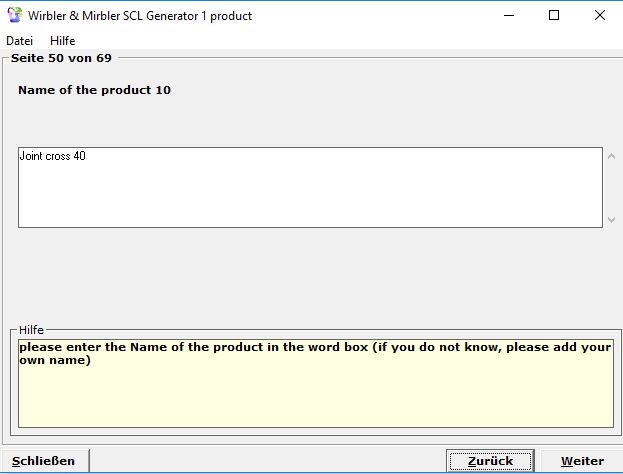Click the 'Name of the product 10' label
The image size is (623, 474).
(x=94, y=90)
